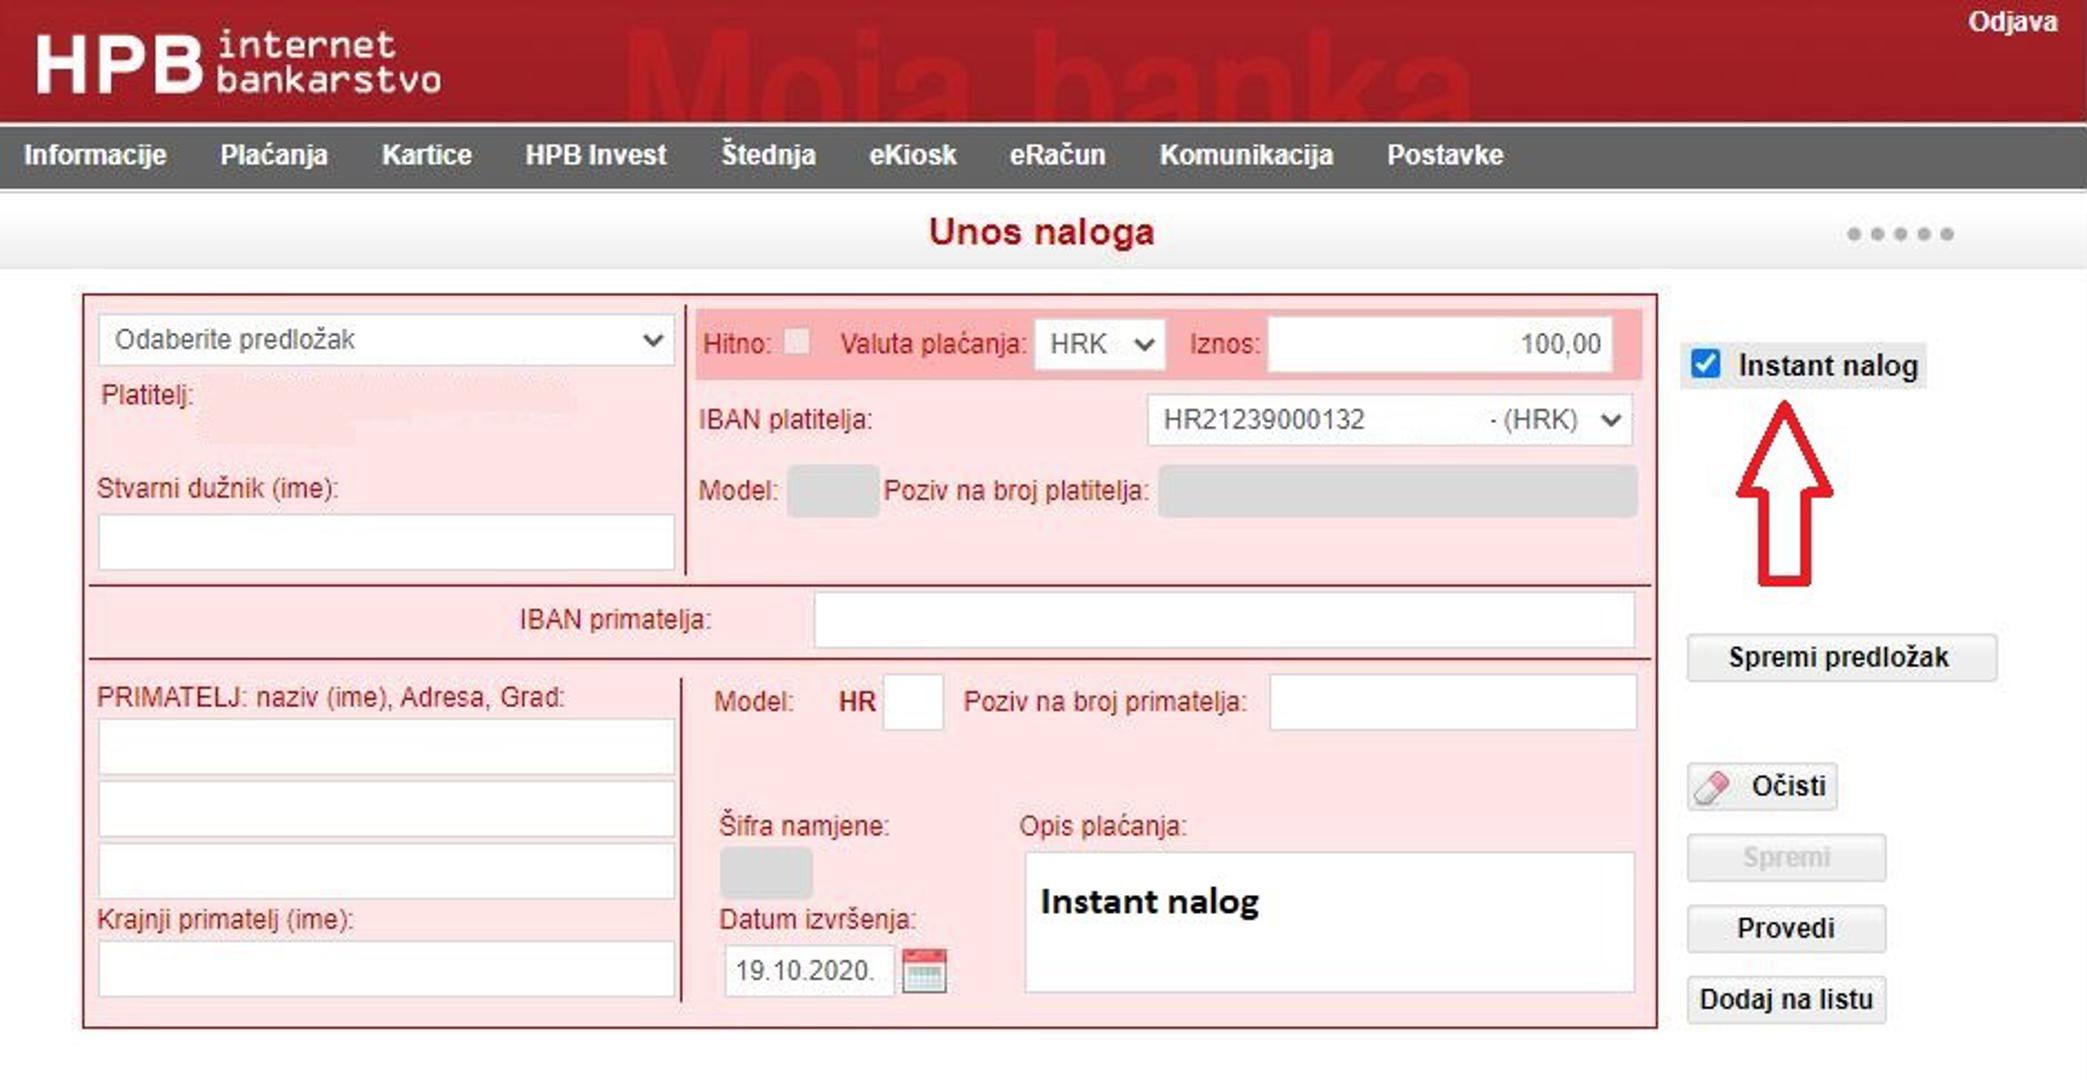This screenshot has height=1080, width=2087.
Task: Open the Kartice menu
Action: click(426, 155)
